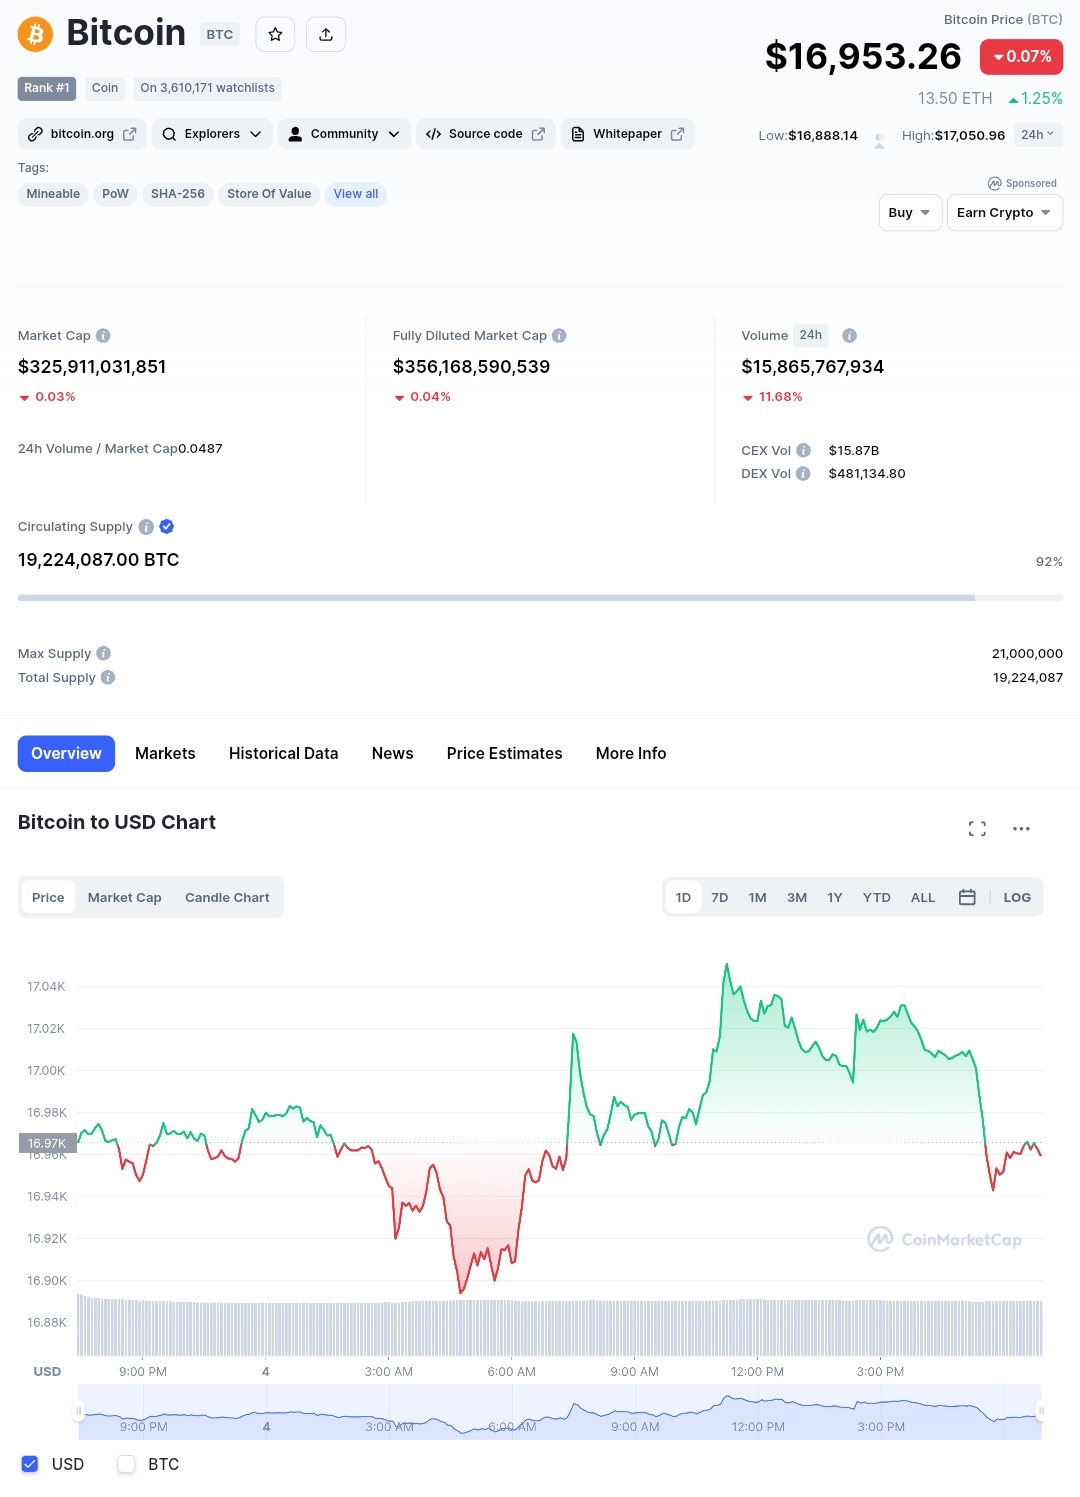This screenshot has height=1497, width=1080.
Task: Click the DEX Vol info icon
Action: (x=803, y=474)
